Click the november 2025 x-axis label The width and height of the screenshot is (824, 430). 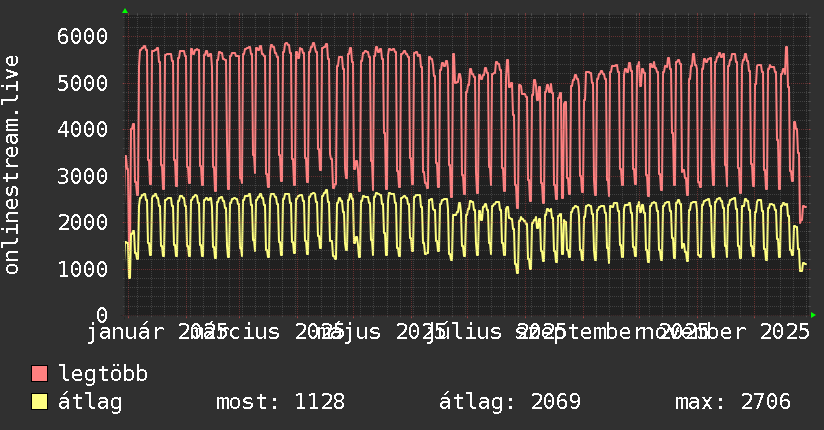pyautogui.click(x=723, y=332)
